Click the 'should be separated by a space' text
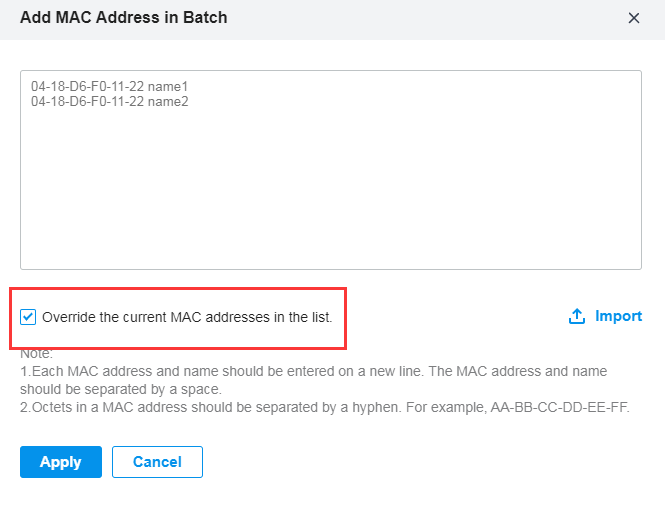The width and height of the screenshot is (665, 515). click(x=121, y=389)
